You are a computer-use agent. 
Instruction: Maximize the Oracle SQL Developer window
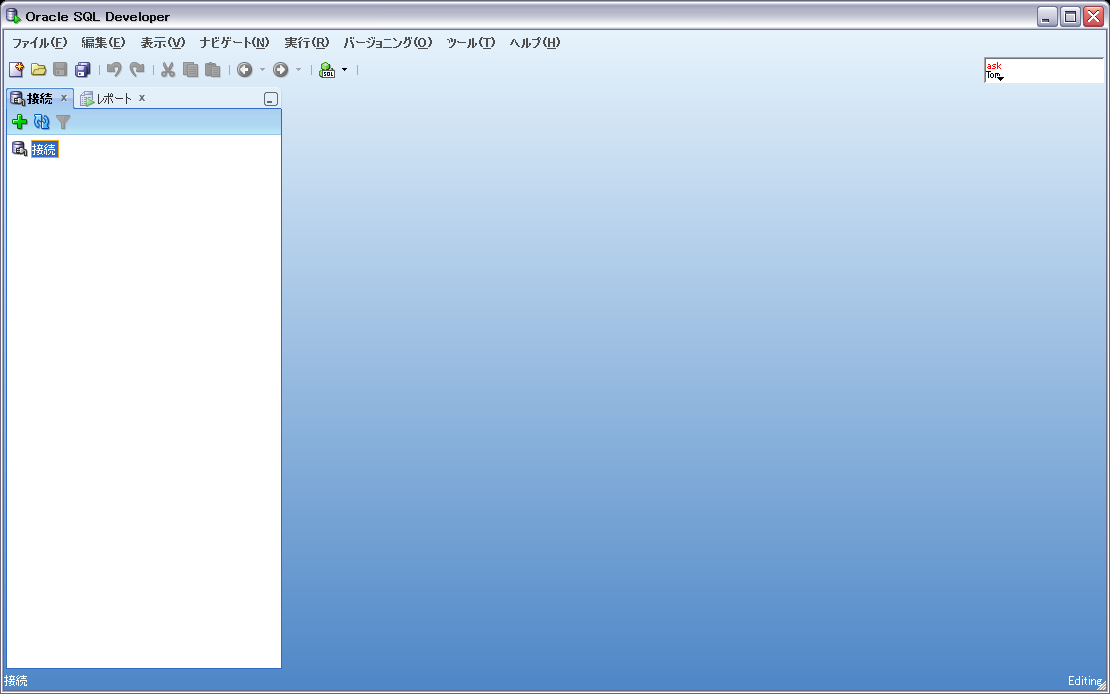click(1070, 16)
